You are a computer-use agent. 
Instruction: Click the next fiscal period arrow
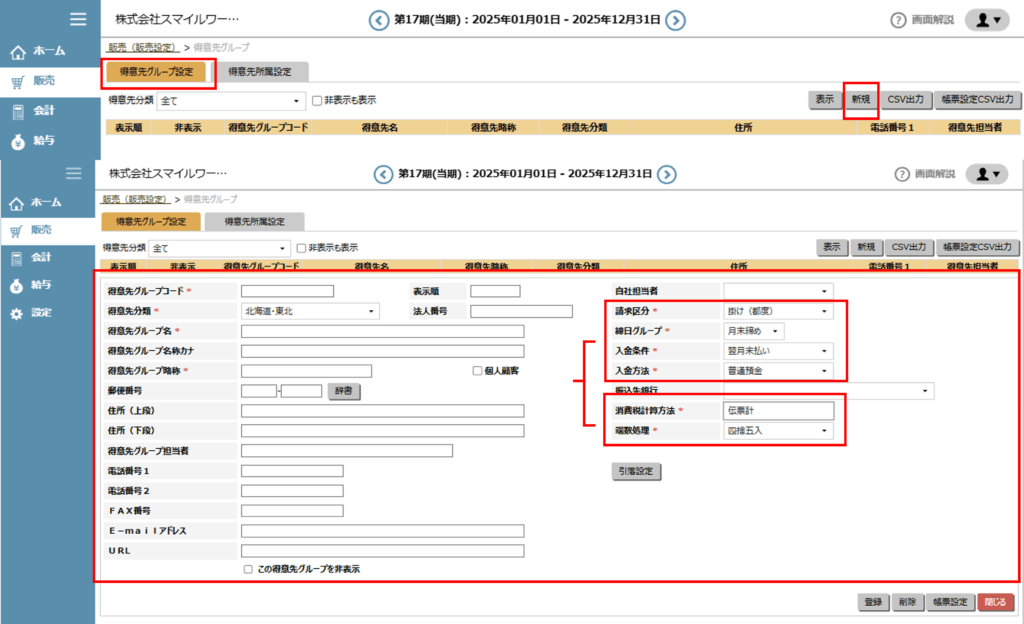tap(676, 19)
